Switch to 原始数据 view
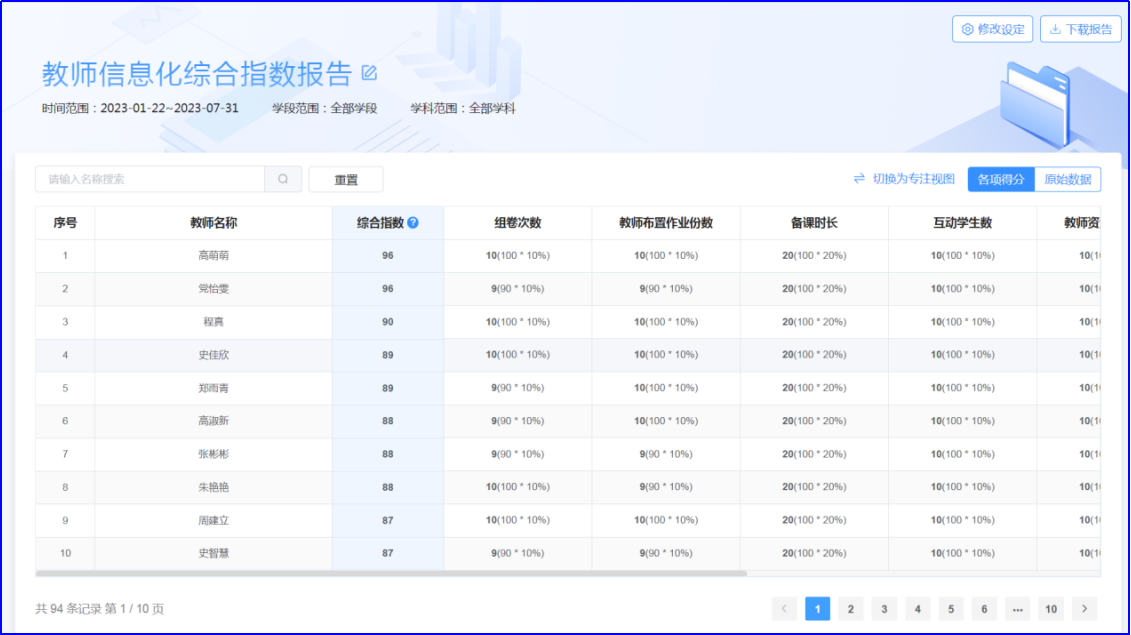This screenshot has height=635, width=1131. click(x=1067, y=179)
